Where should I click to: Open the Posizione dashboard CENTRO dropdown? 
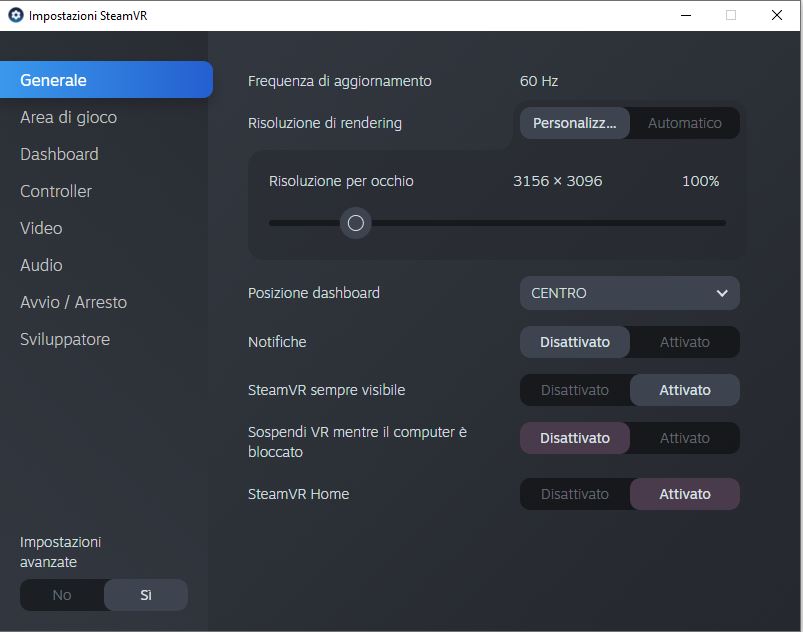coord(629,293)
